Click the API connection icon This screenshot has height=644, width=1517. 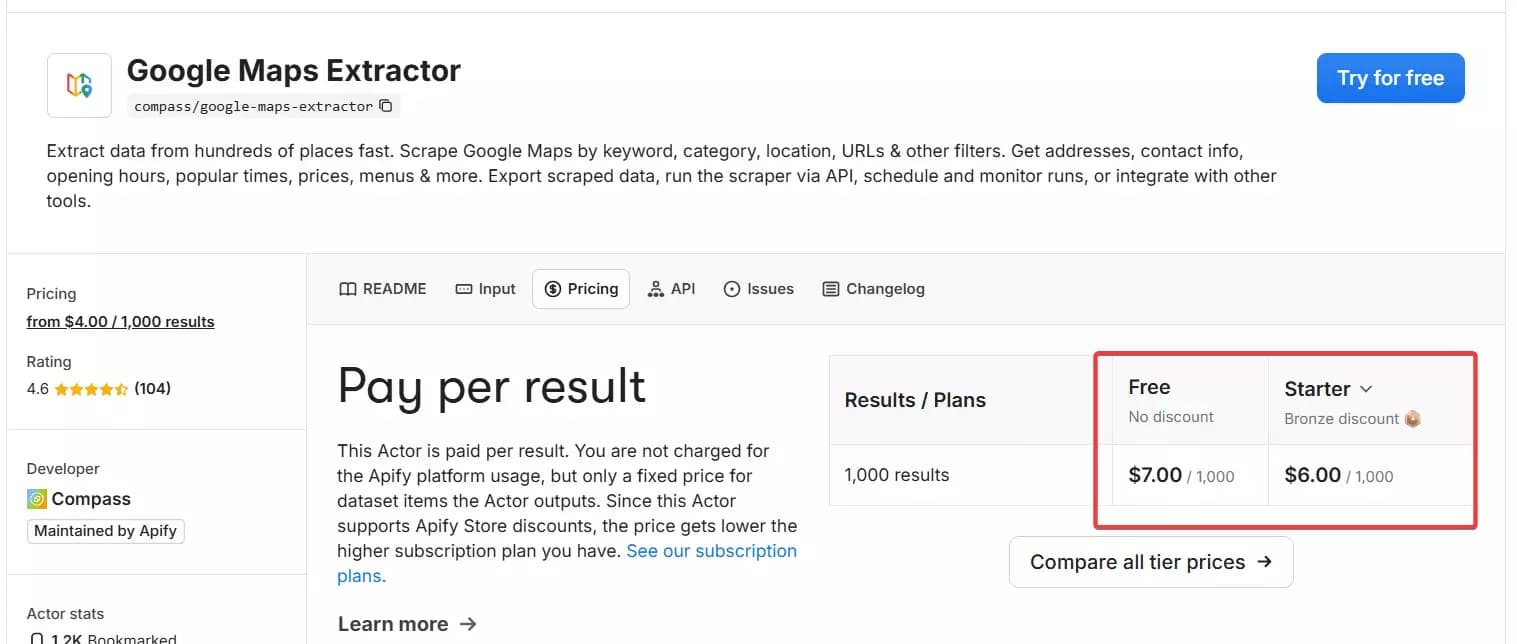pyautogui.click(x=655, y=288)
